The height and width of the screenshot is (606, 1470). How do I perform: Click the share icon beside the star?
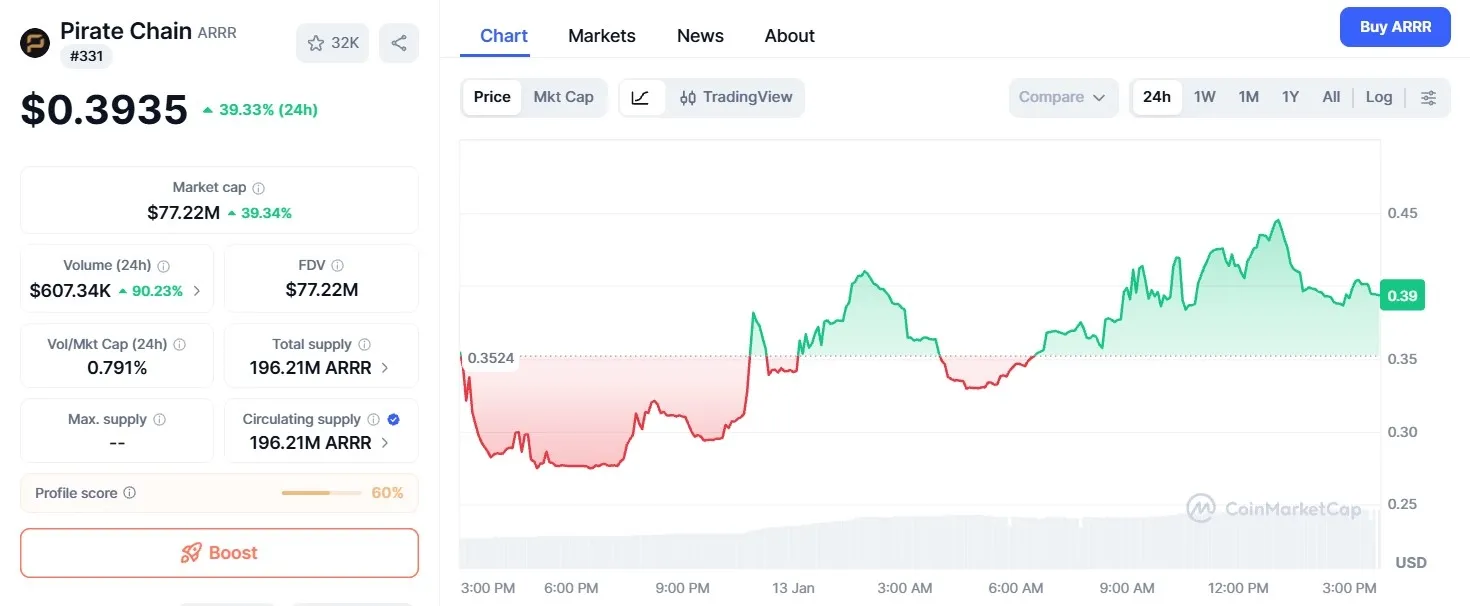[x=399, y=42]
